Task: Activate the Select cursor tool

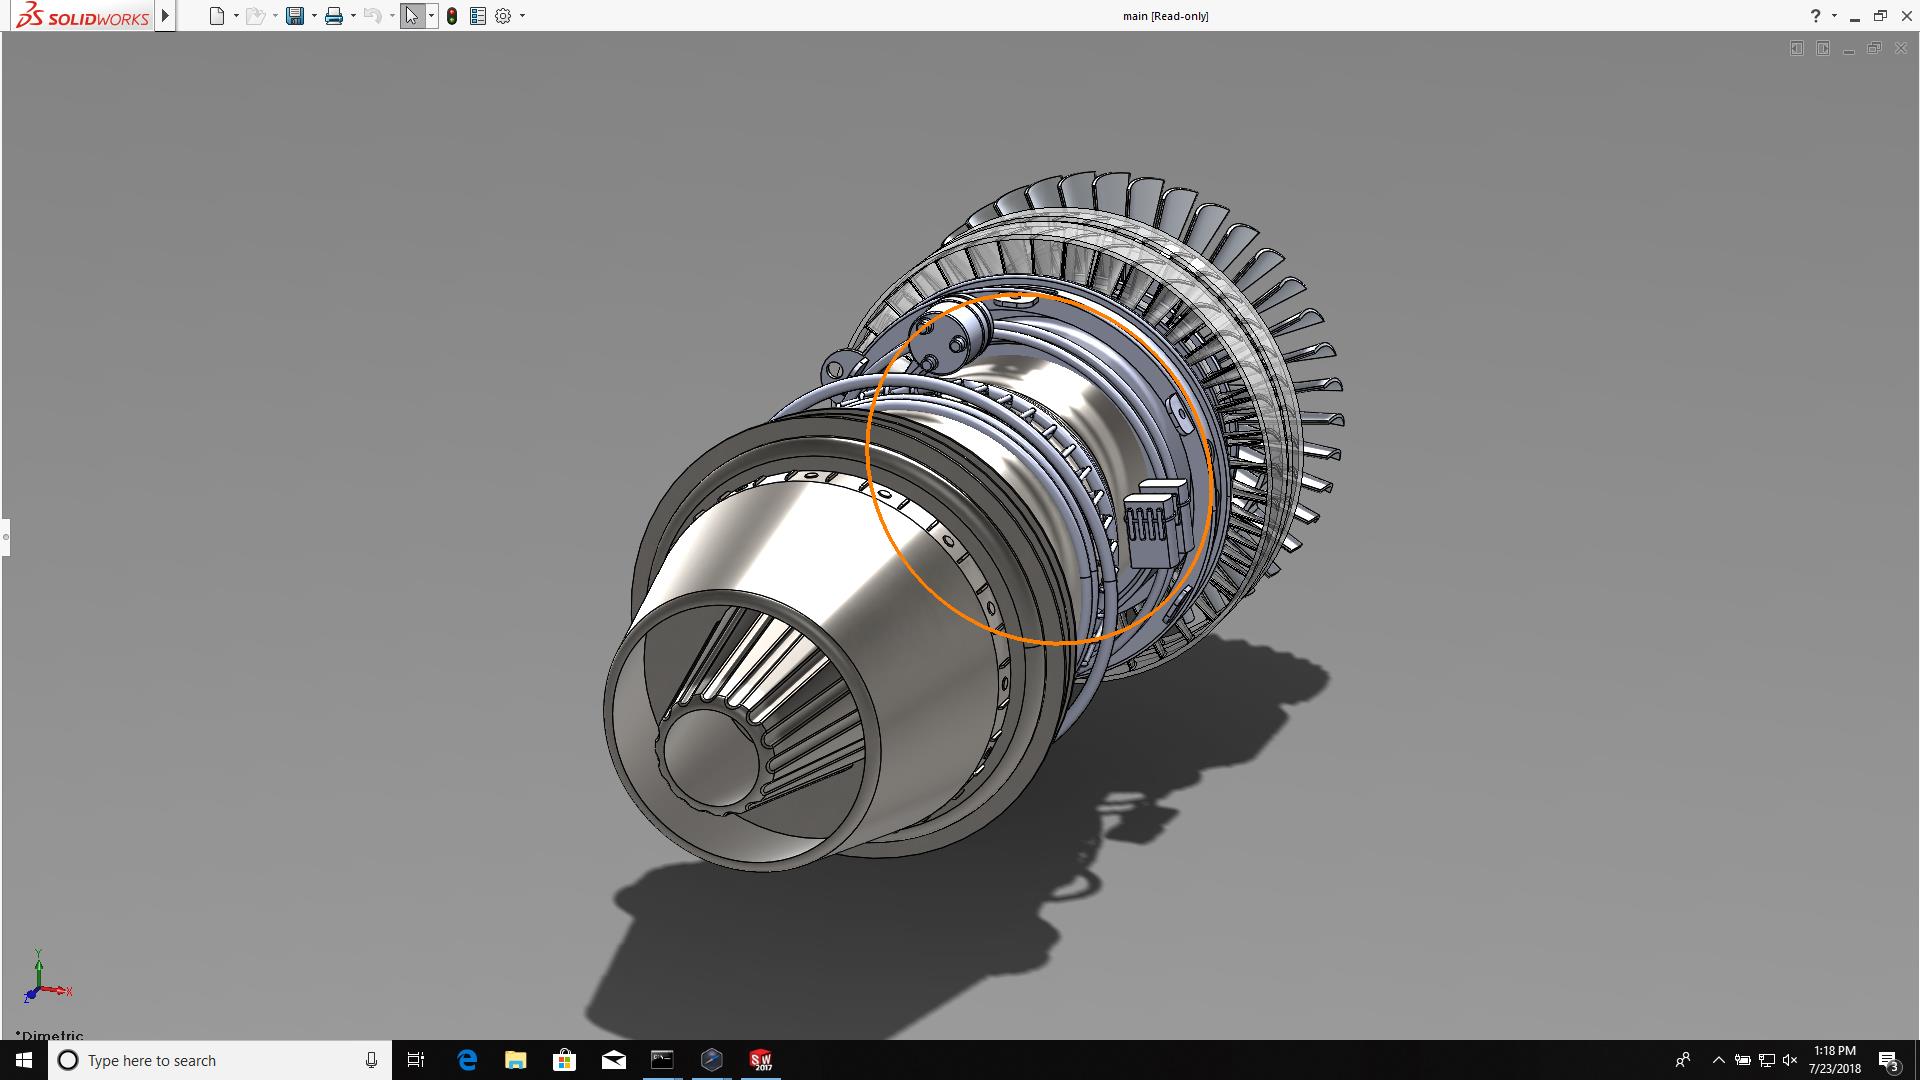Action: (412, 16)
